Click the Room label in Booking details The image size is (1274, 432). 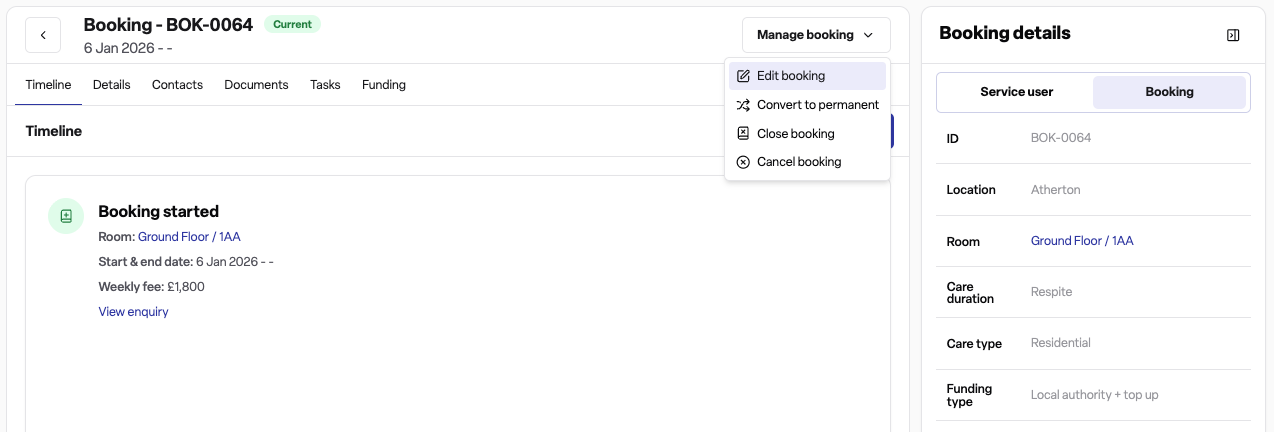click(x=963, y=242)
